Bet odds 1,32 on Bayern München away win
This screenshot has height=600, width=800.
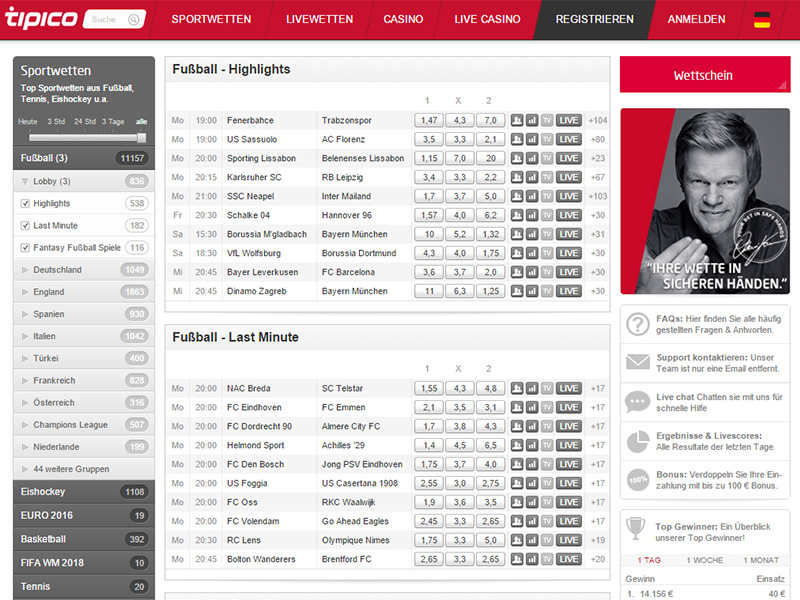[x=490, y=234]
